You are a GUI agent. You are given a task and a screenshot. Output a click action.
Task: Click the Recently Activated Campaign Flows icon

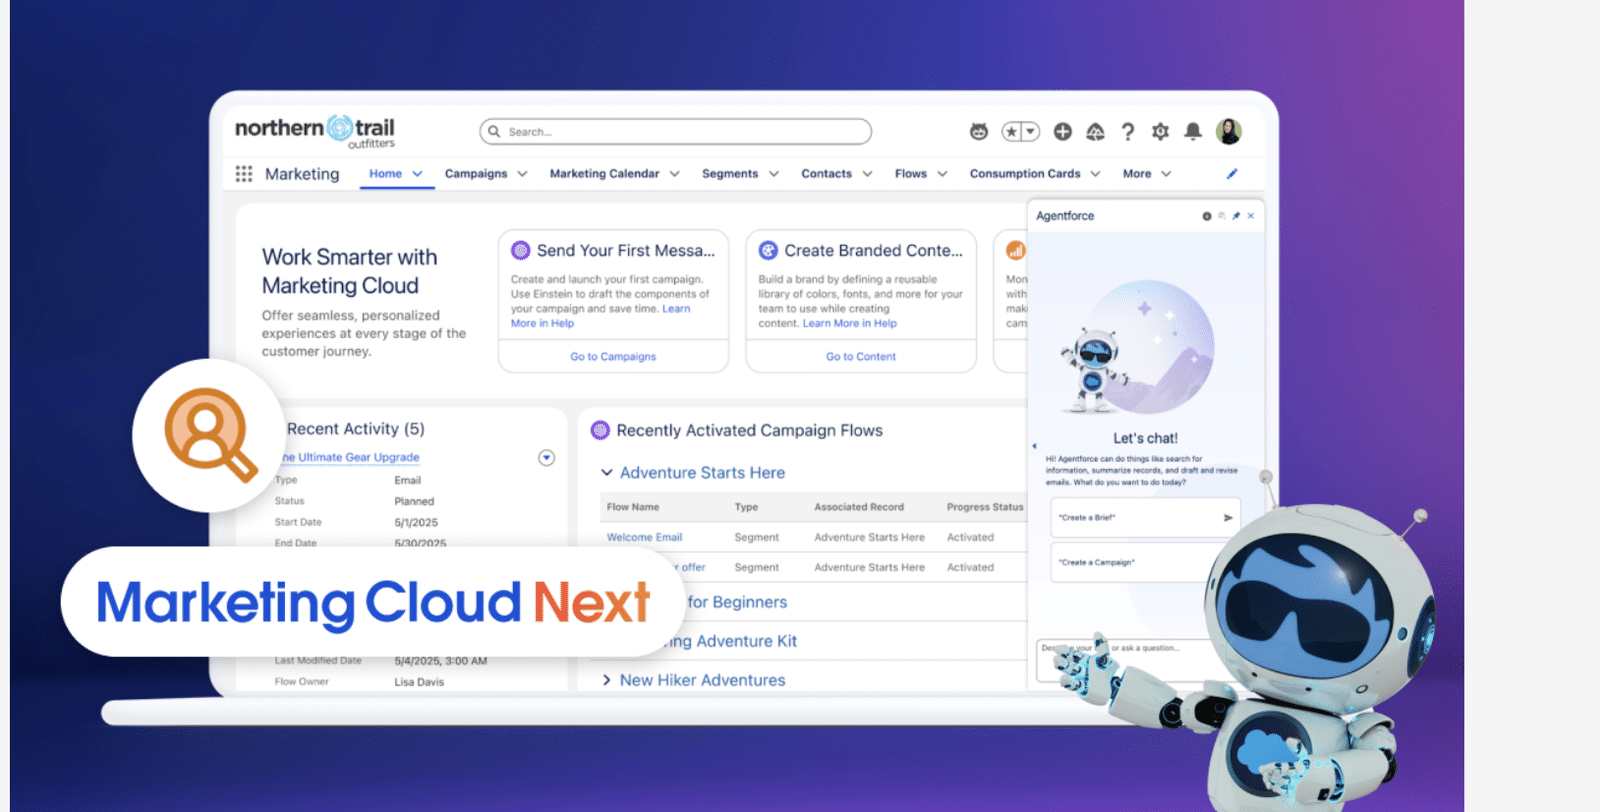click(600, 430)
